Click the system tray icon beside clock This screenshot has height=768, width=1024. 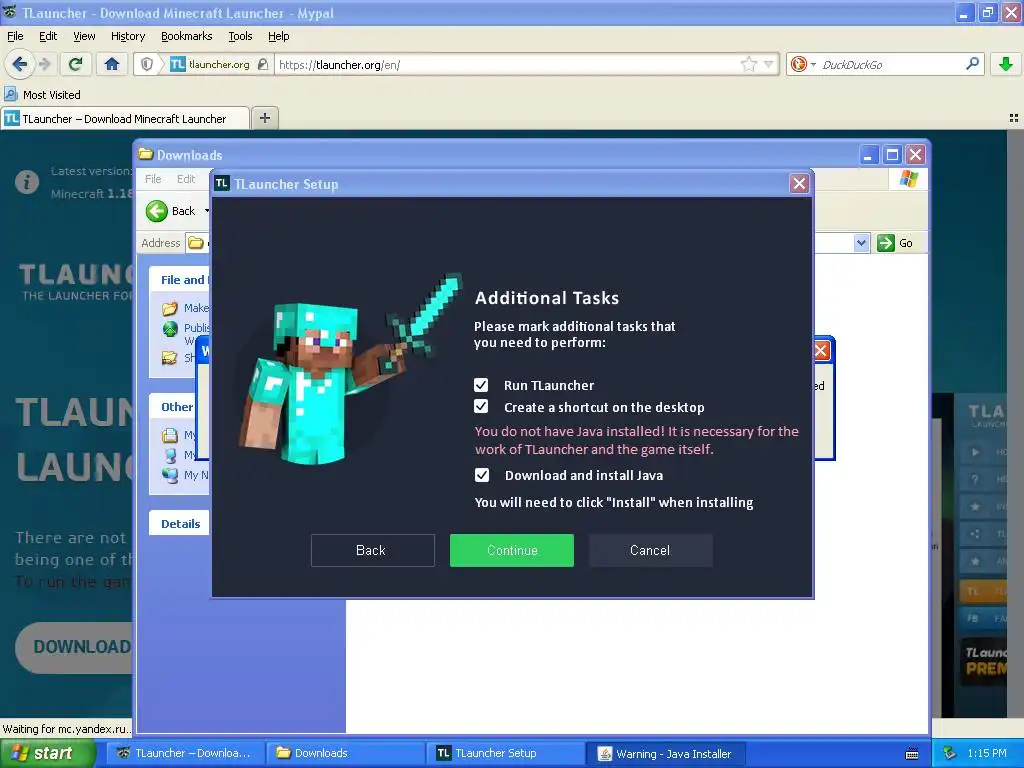(x=949, y=753)
